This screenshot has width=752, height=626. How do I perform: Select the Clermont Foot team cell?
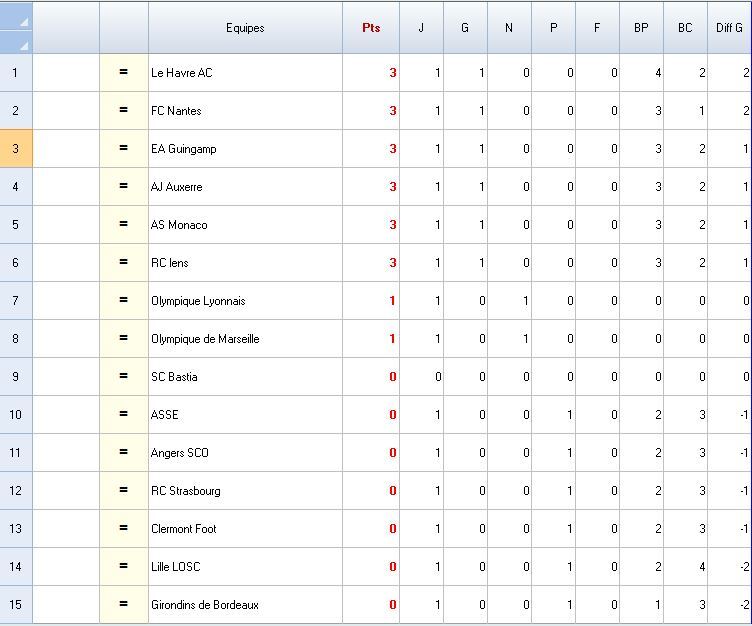[245, 529]
